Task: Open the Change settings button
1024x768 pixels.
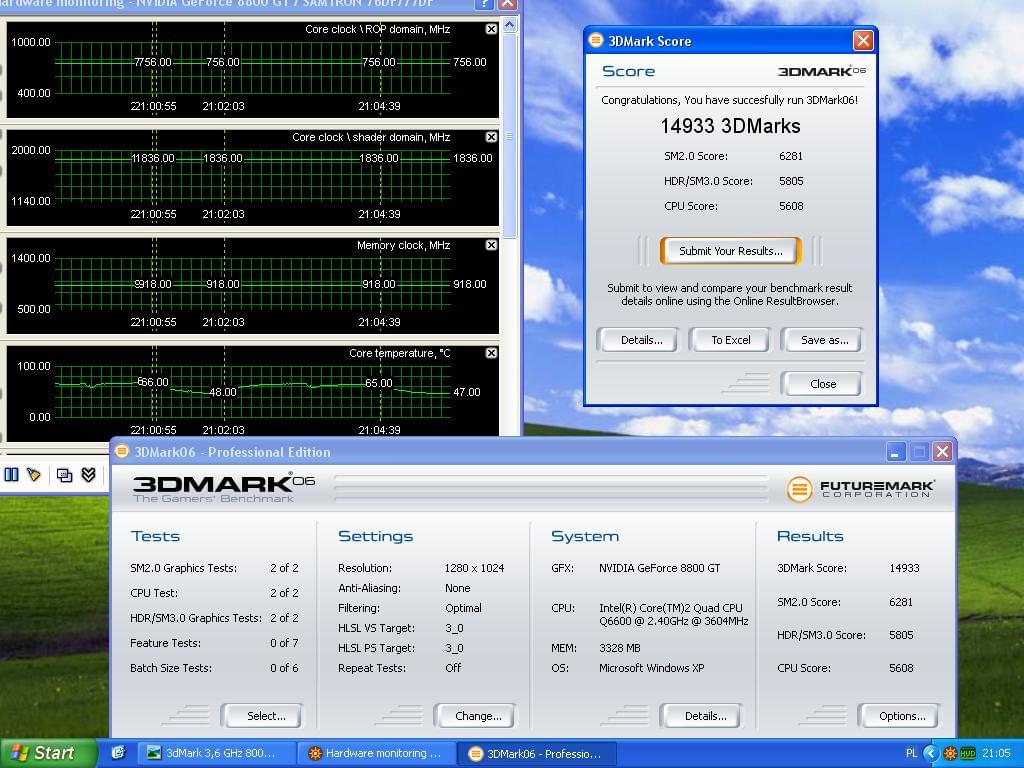Action: point(477,716)
